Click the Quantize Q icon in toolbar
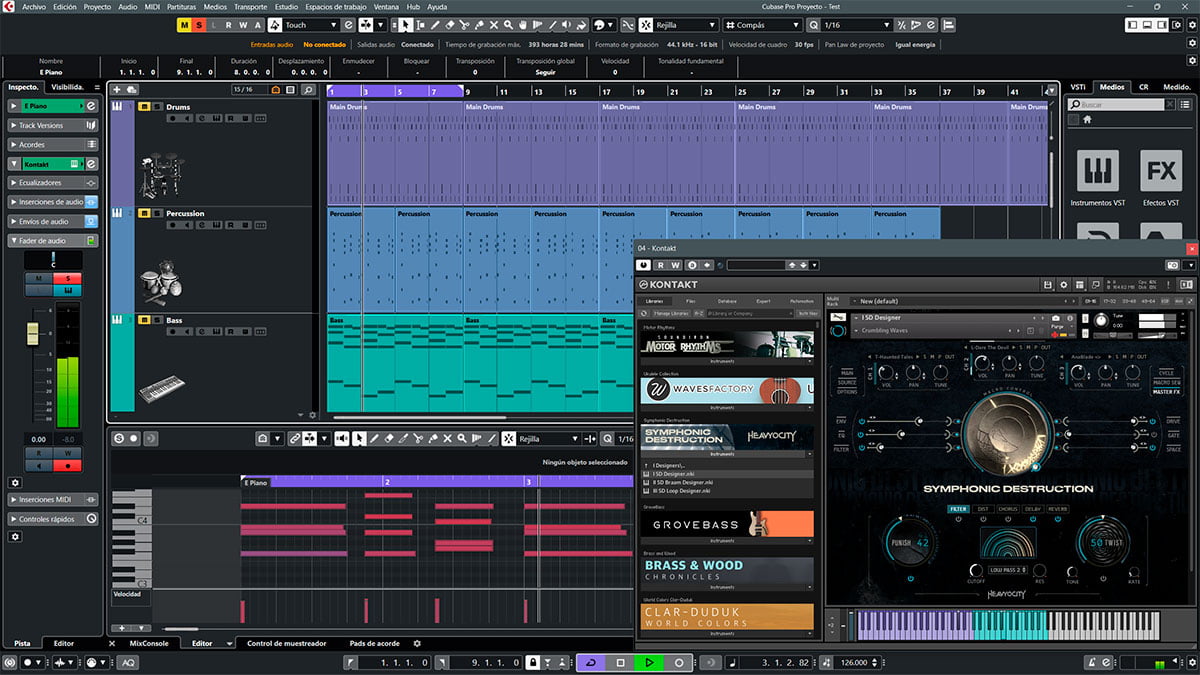This screenshot has height=675, width=1200. 813,24
